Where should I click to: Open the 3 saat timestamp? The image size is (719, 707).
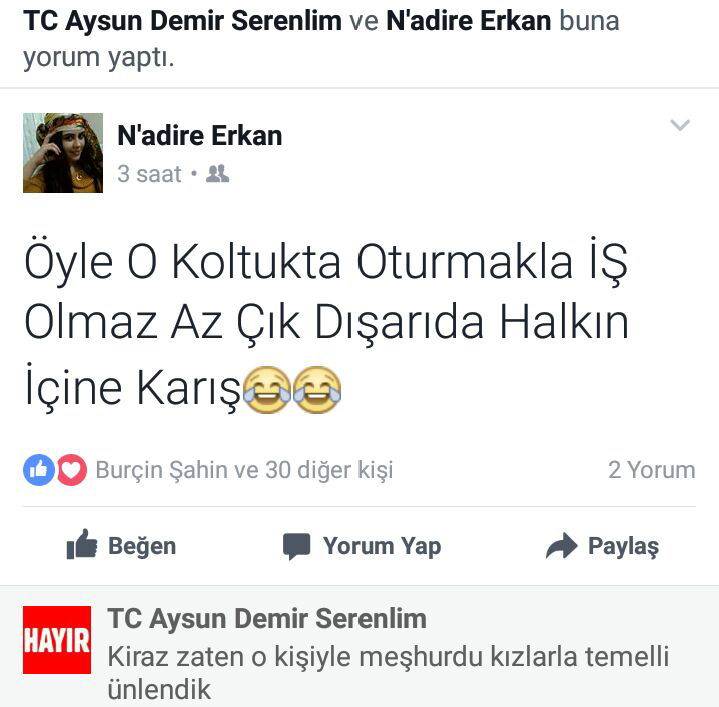pos(149,174)
